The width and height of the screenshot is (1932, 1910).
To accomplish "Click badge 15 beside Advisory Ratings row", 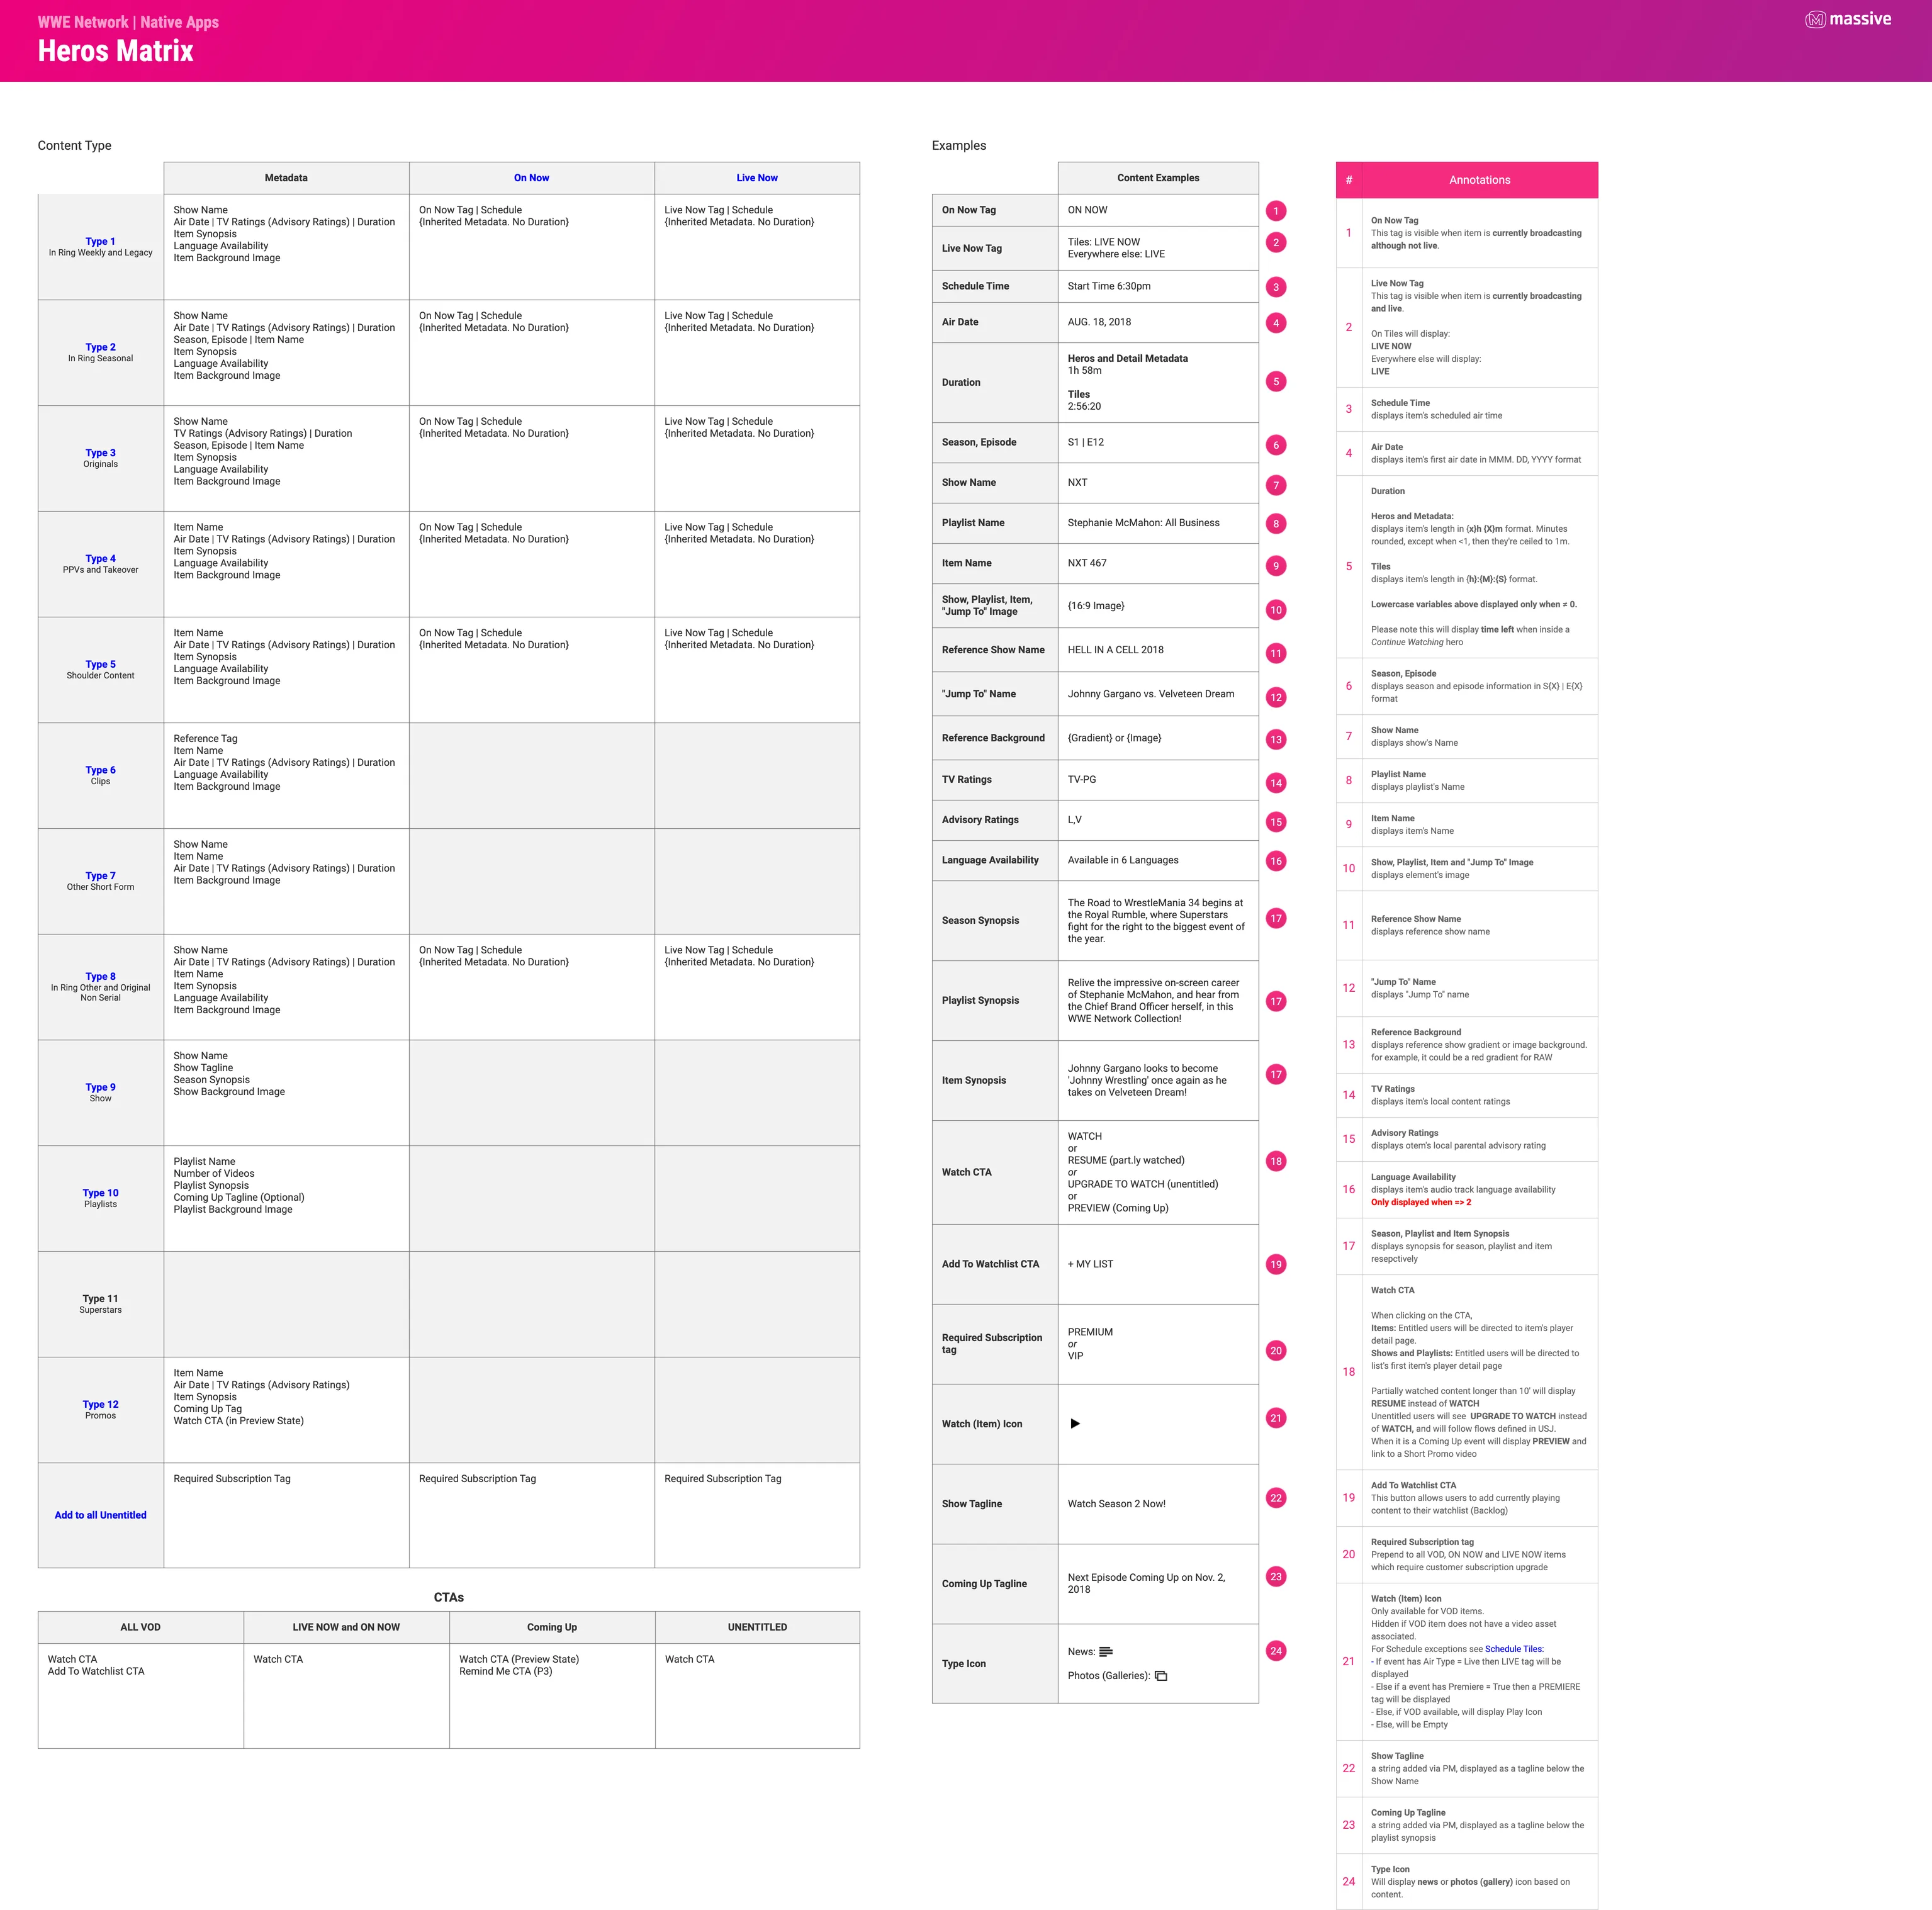I will pos(1276,822).
